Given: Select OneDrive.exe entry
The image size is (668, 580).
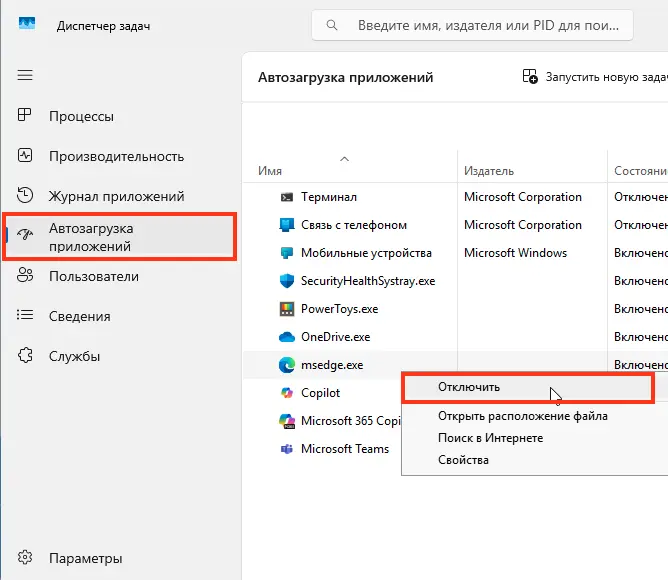Looking at the screenshot, I should (x=335, y=337).
